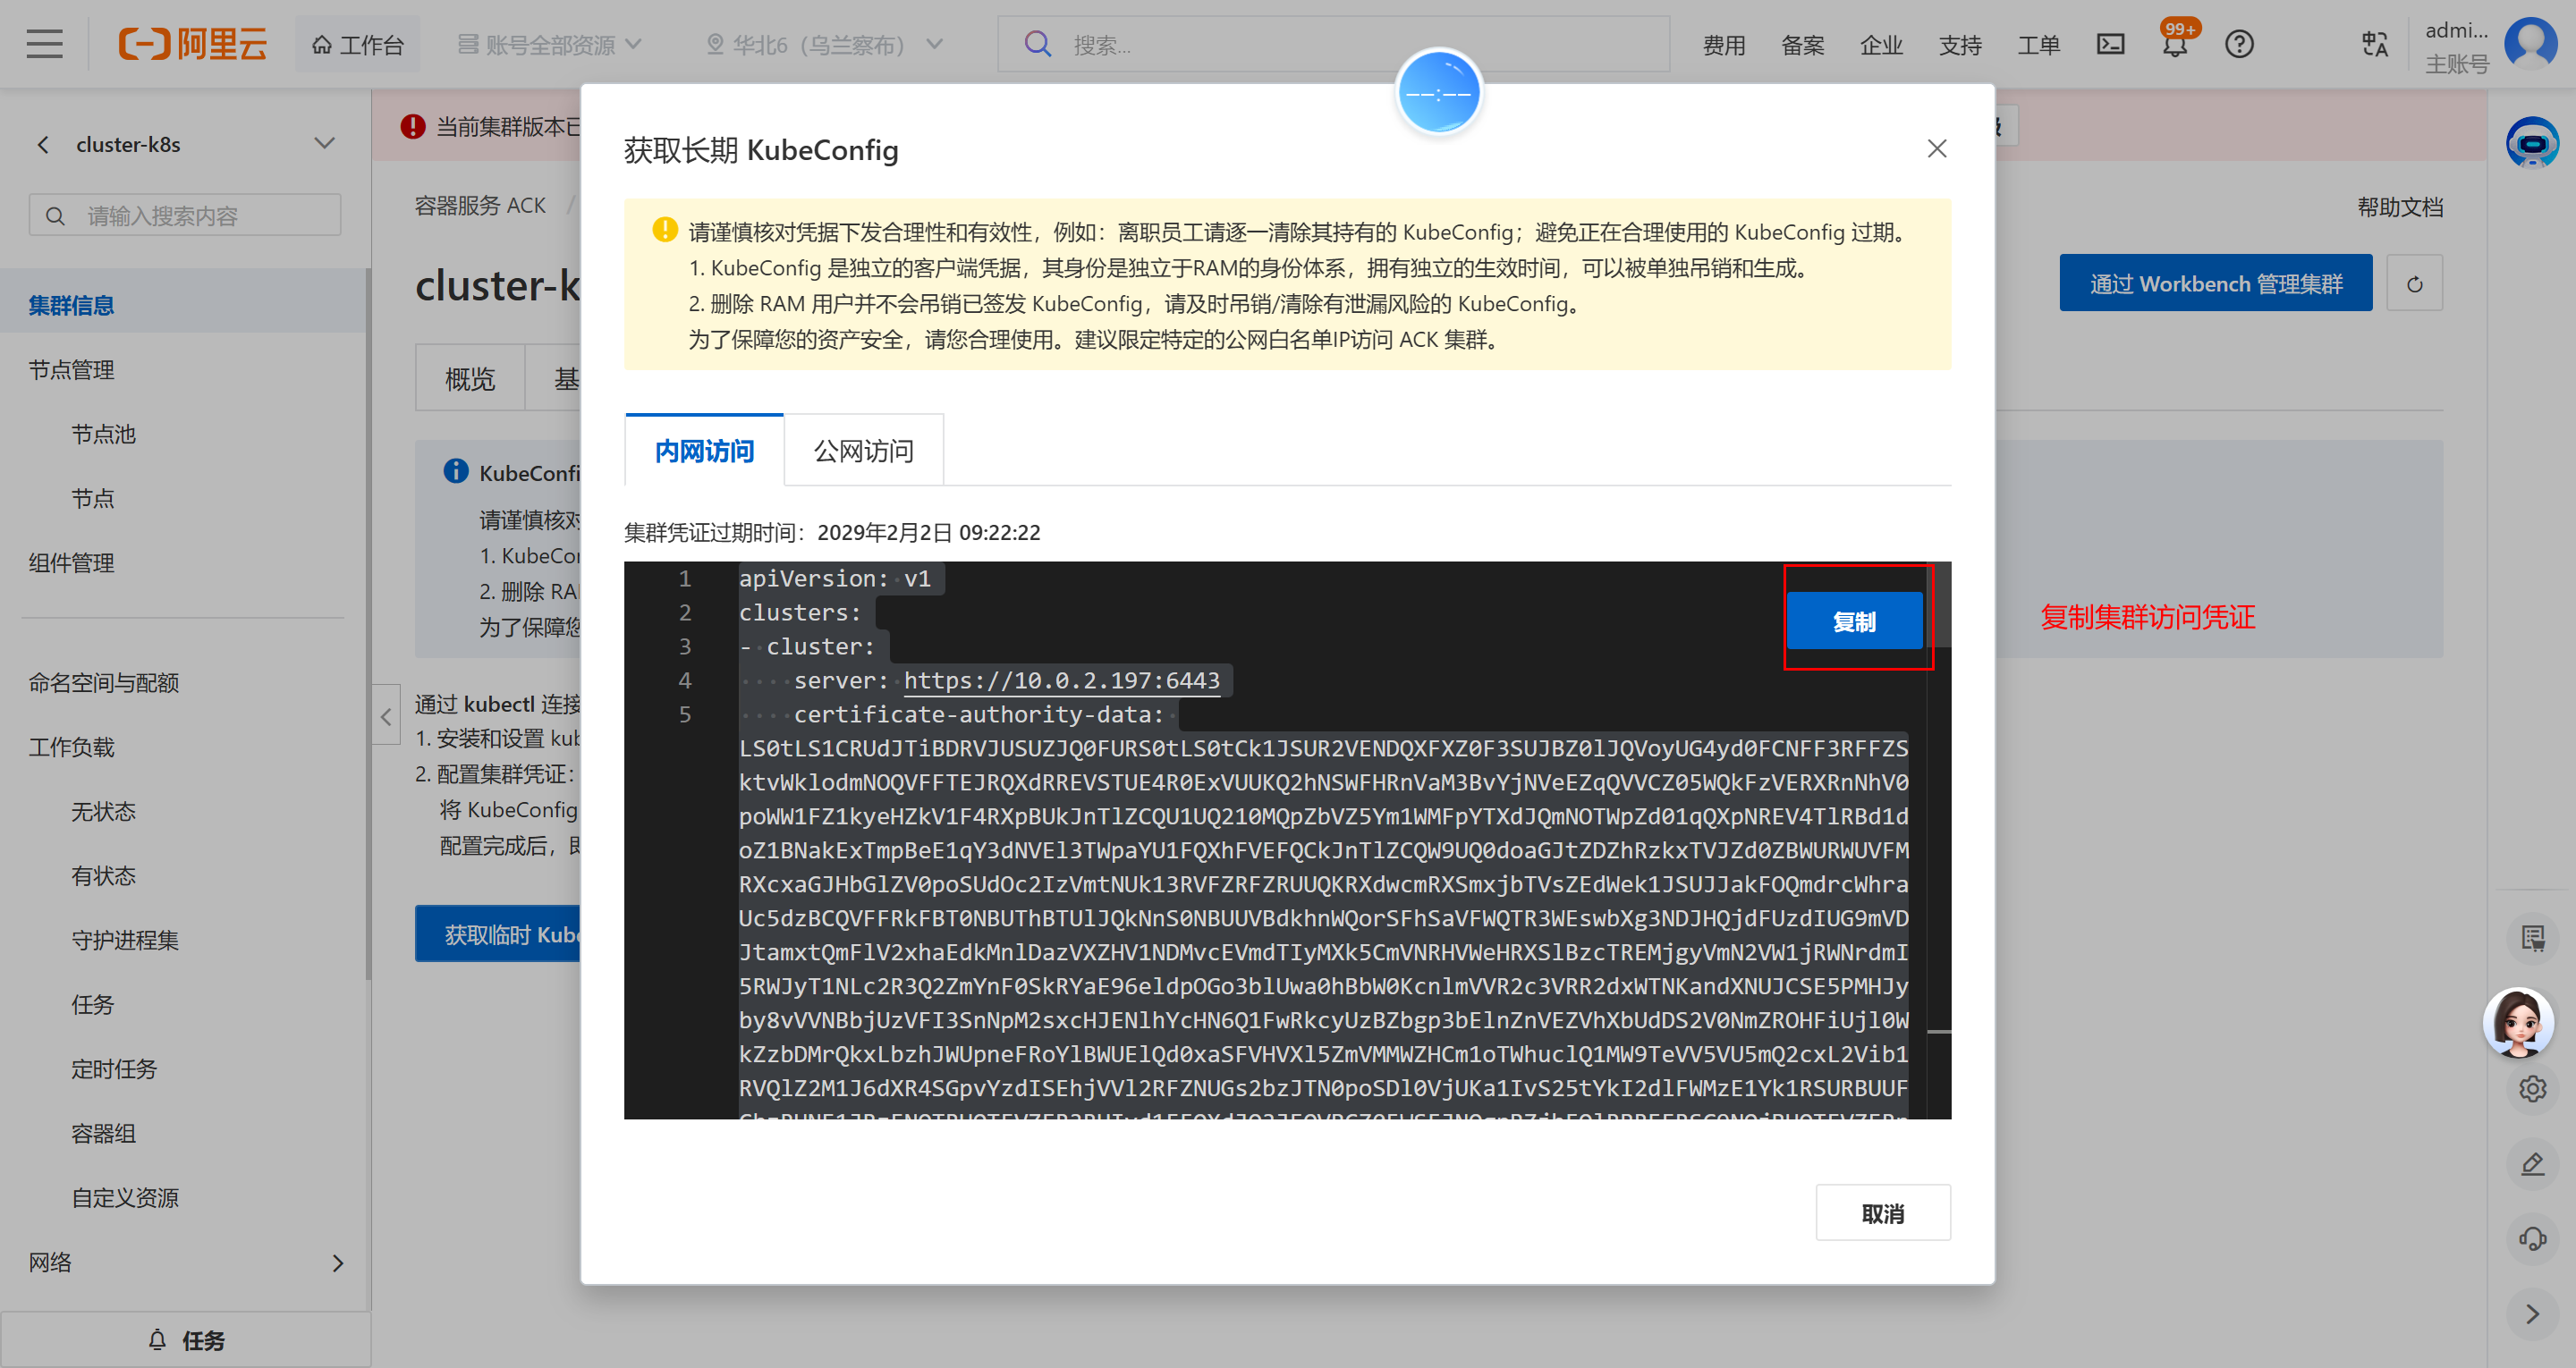Expand the right rail arrow
This screenshot has height=1368, width=2576.
click(x=2531, y=1313)
